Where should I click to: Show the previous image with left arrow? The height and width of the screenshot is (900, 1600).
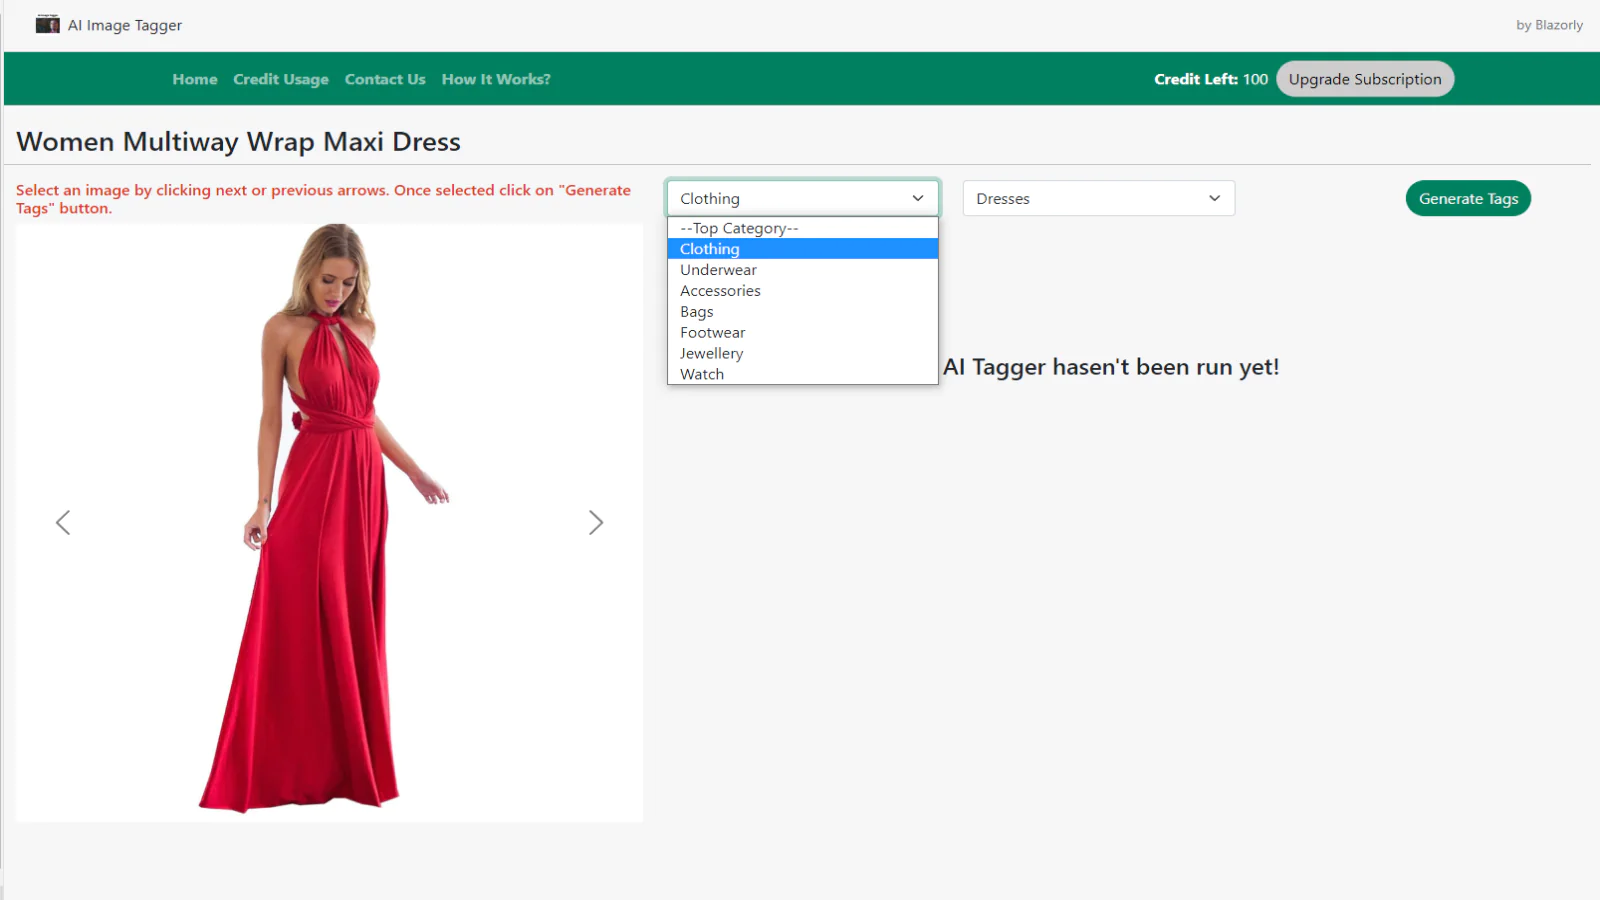[63, 523]
